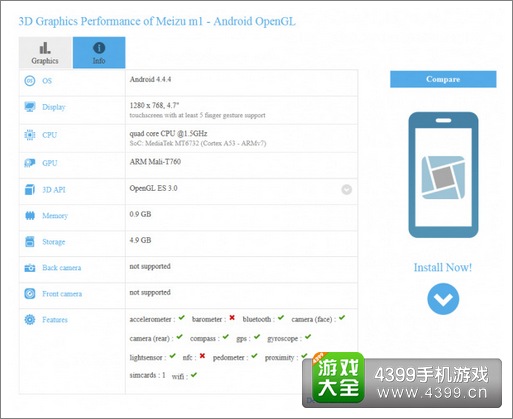Click the Features gear icon

pos(30,320)
